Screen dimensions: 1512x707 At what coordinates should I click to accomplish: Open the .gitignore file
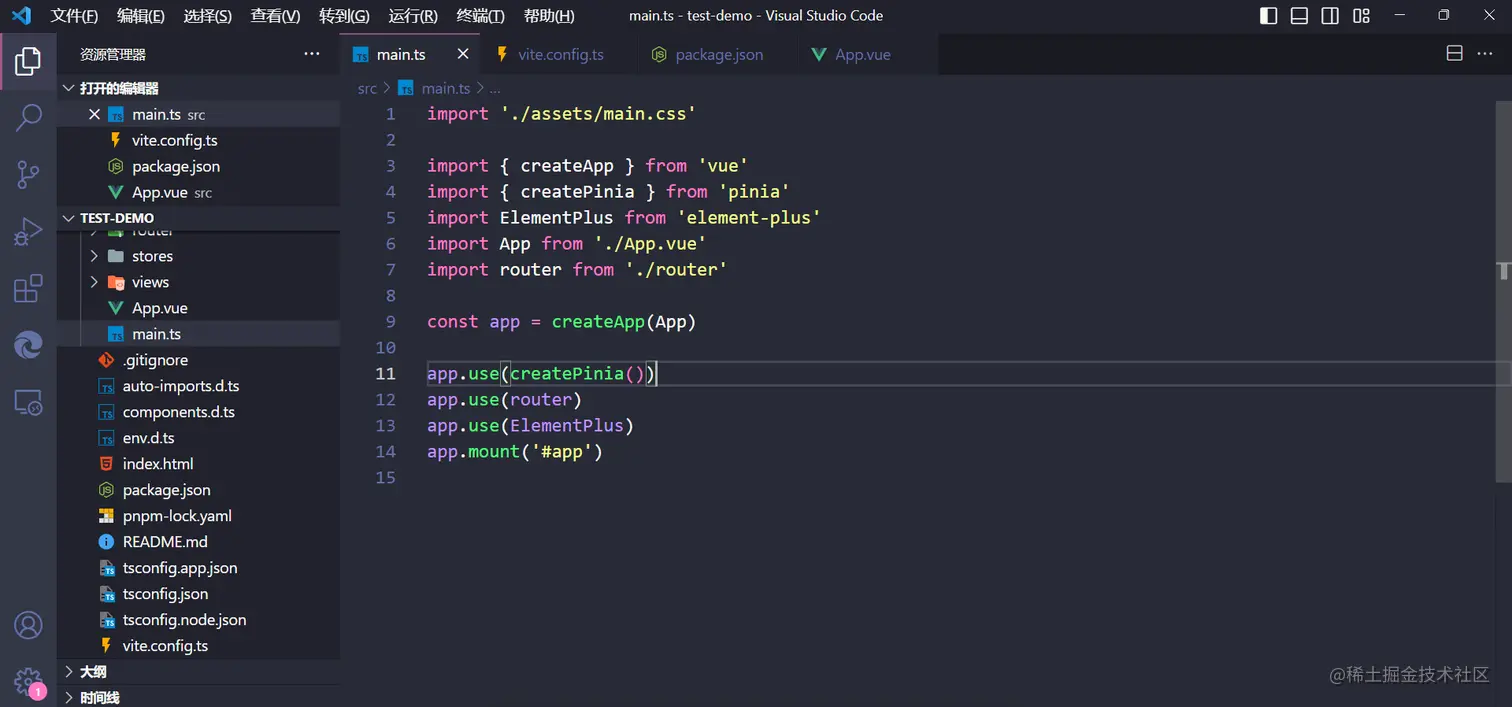pyautogui.click(x=198, y=360)
